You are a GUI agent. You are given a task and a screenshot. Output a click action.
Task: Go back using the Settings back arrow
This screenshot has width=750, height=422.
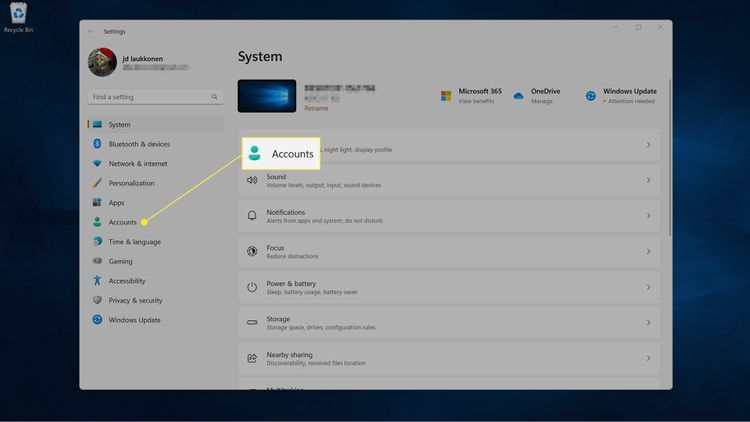tap(90, 31)
